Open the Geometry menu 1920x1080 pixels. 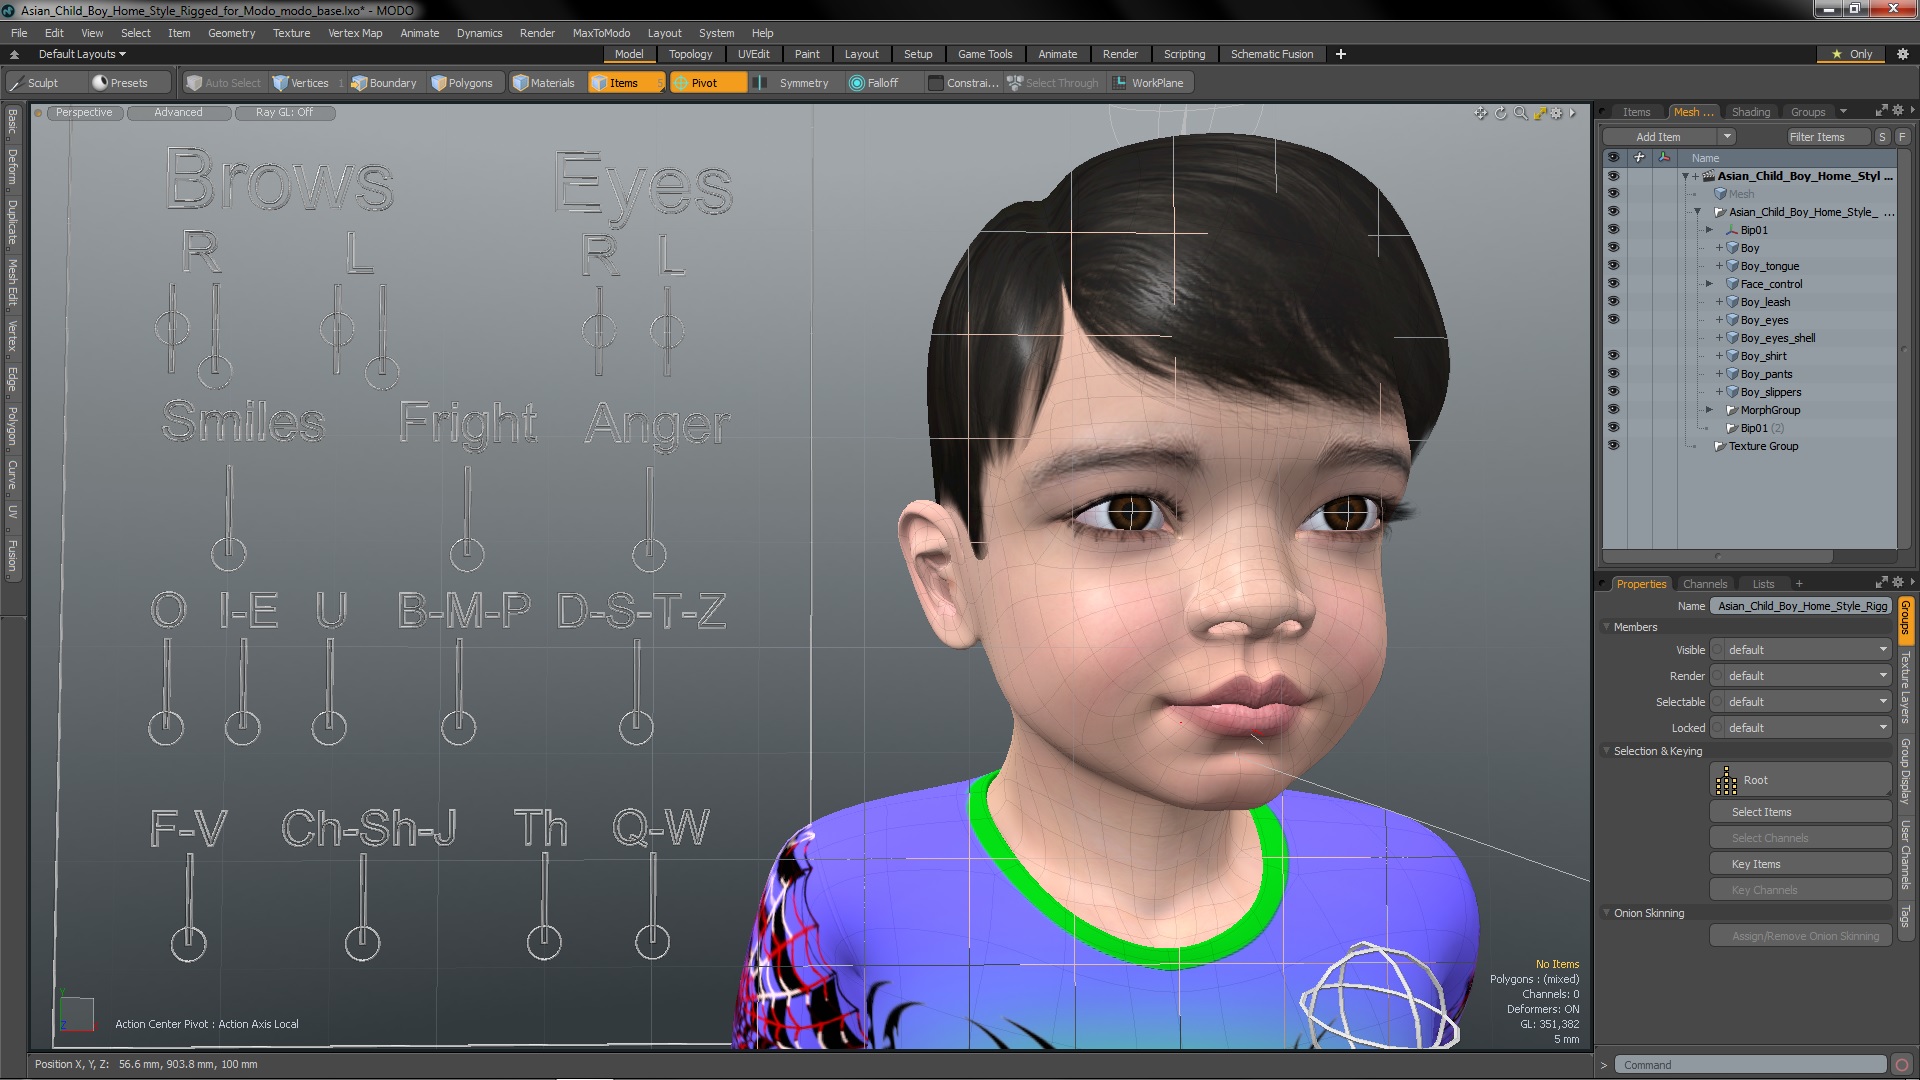pyautogui.click(x=231, y=33)
